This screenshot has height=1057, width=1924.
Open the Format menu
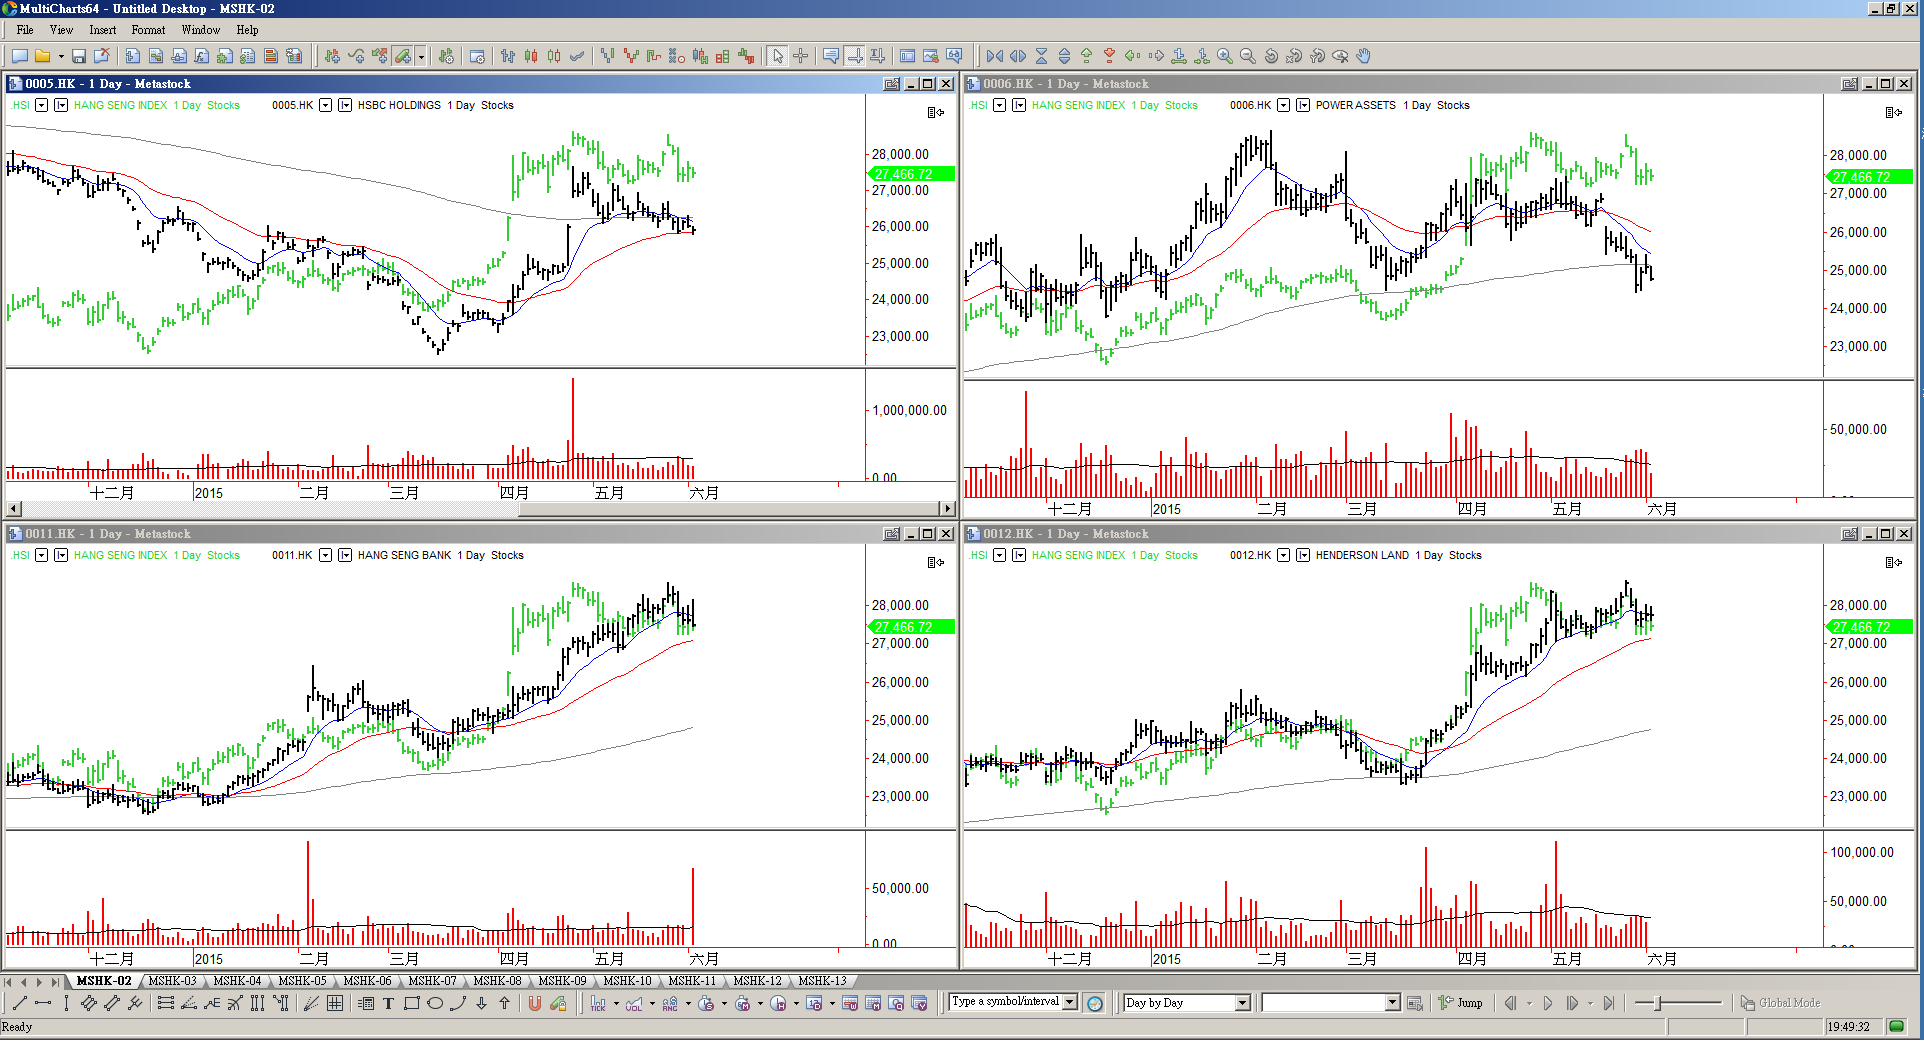148,30
